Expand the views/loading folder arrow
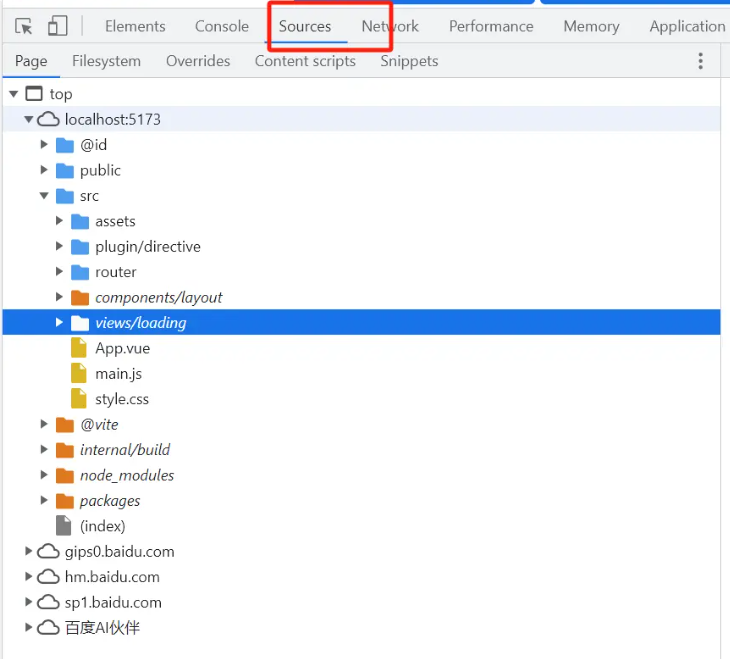 tap(59, 322)
